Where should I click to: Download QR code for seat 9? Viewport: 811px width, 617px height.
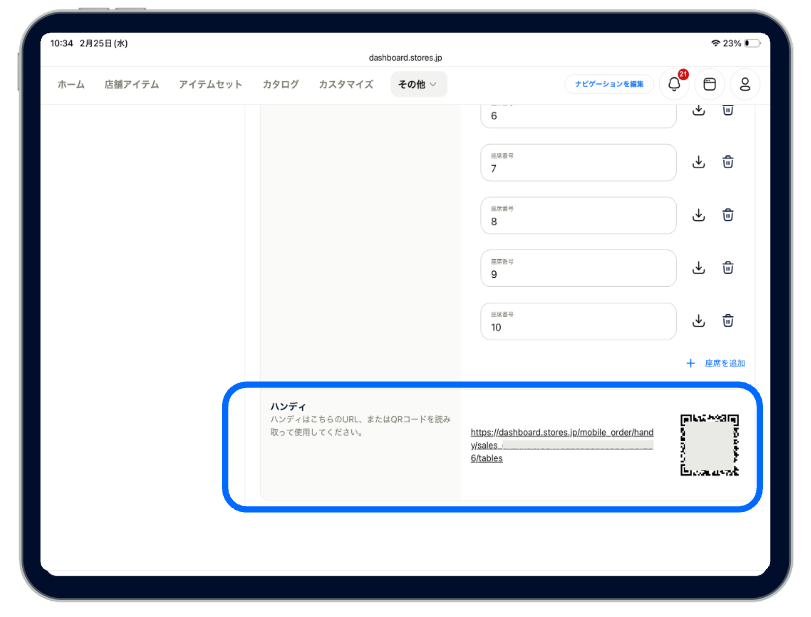coord(699,268)
